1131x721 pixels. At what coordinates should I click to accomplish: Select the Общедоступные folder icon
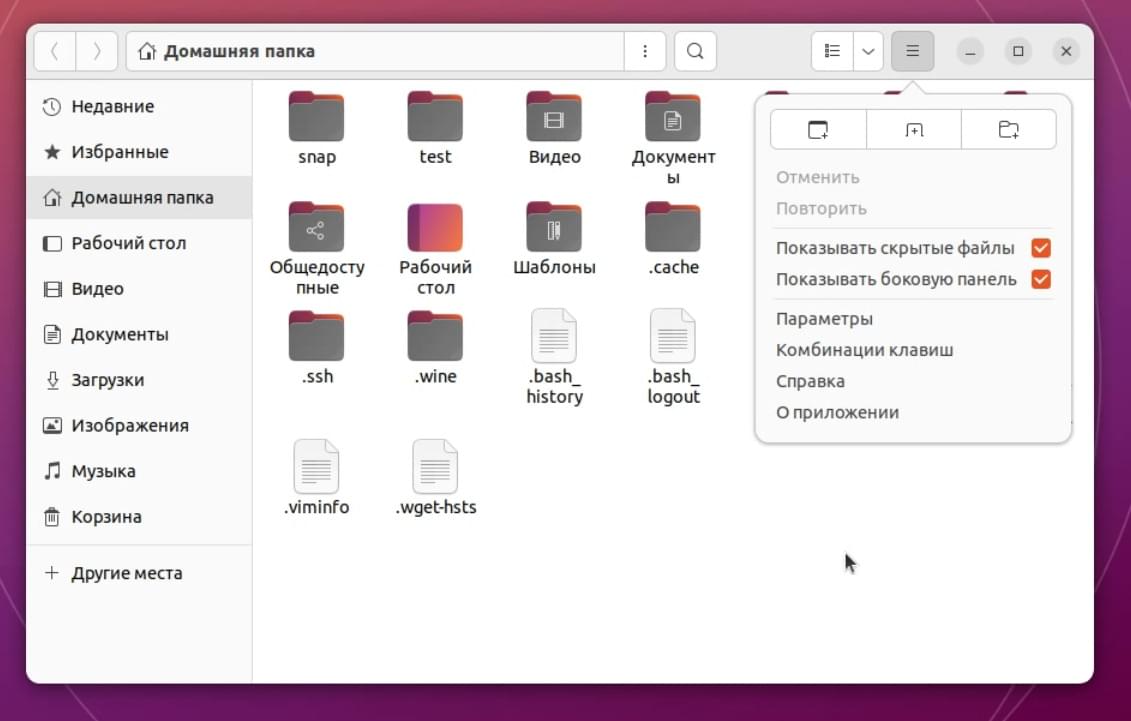click(x=317, y=227)
